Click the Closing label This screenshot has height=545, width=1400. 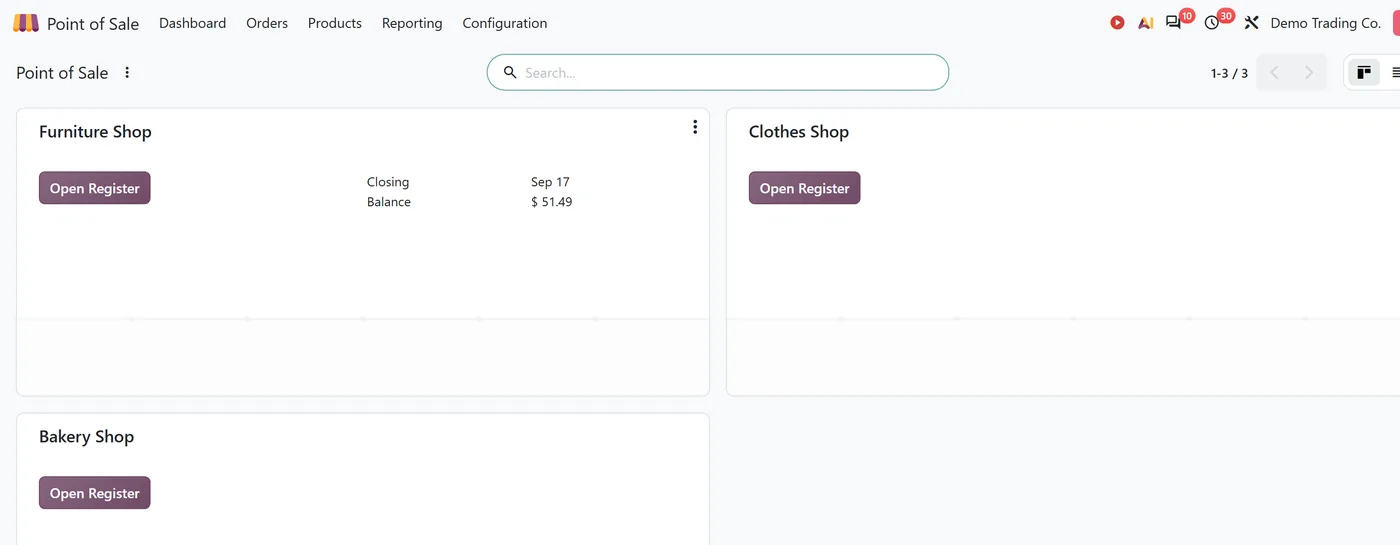[388, 182]
